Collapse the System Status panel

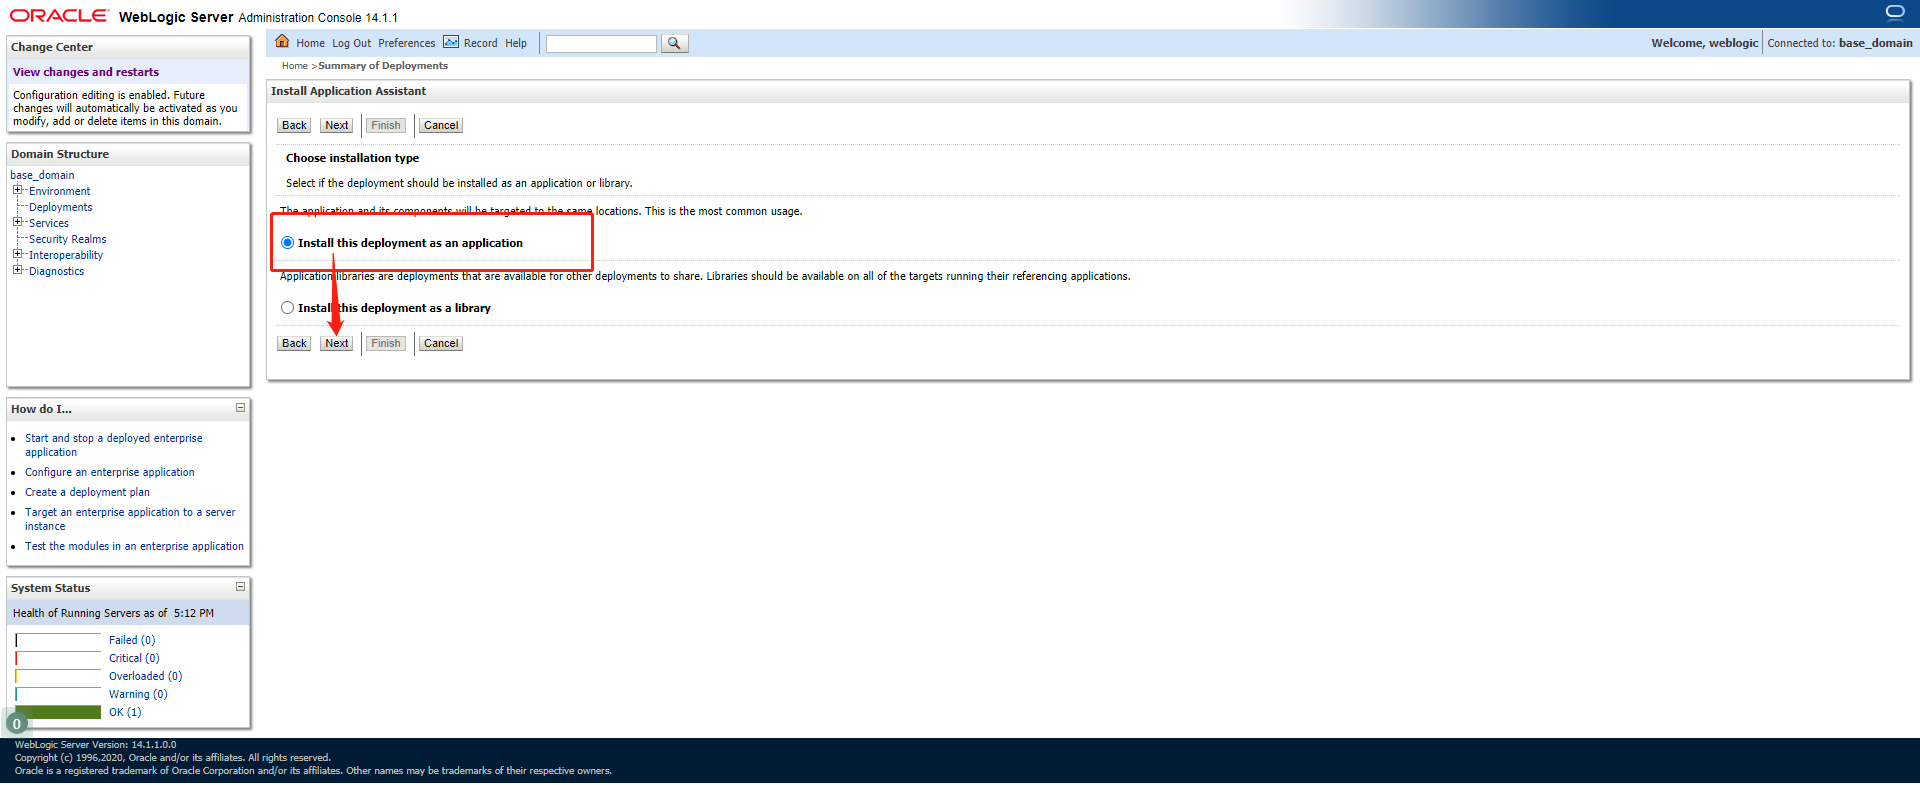(240, 587)
